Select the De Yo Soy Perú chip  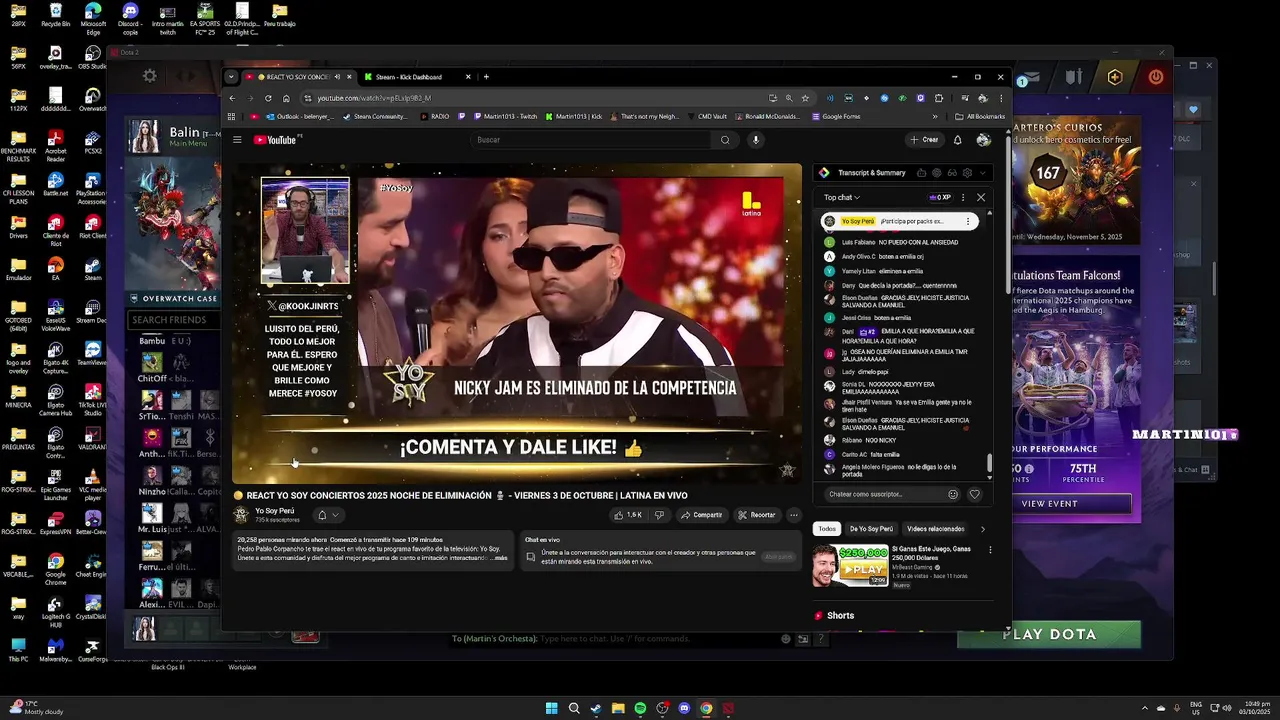coord(871,529)
